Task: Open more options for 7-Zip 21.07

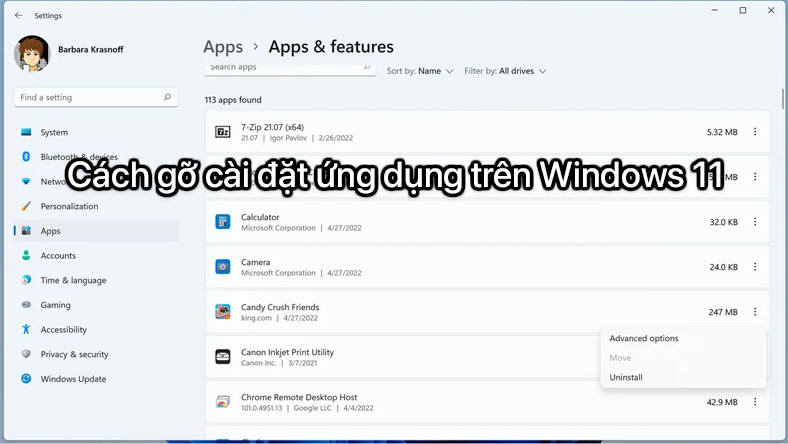Action: click(755, 132)
